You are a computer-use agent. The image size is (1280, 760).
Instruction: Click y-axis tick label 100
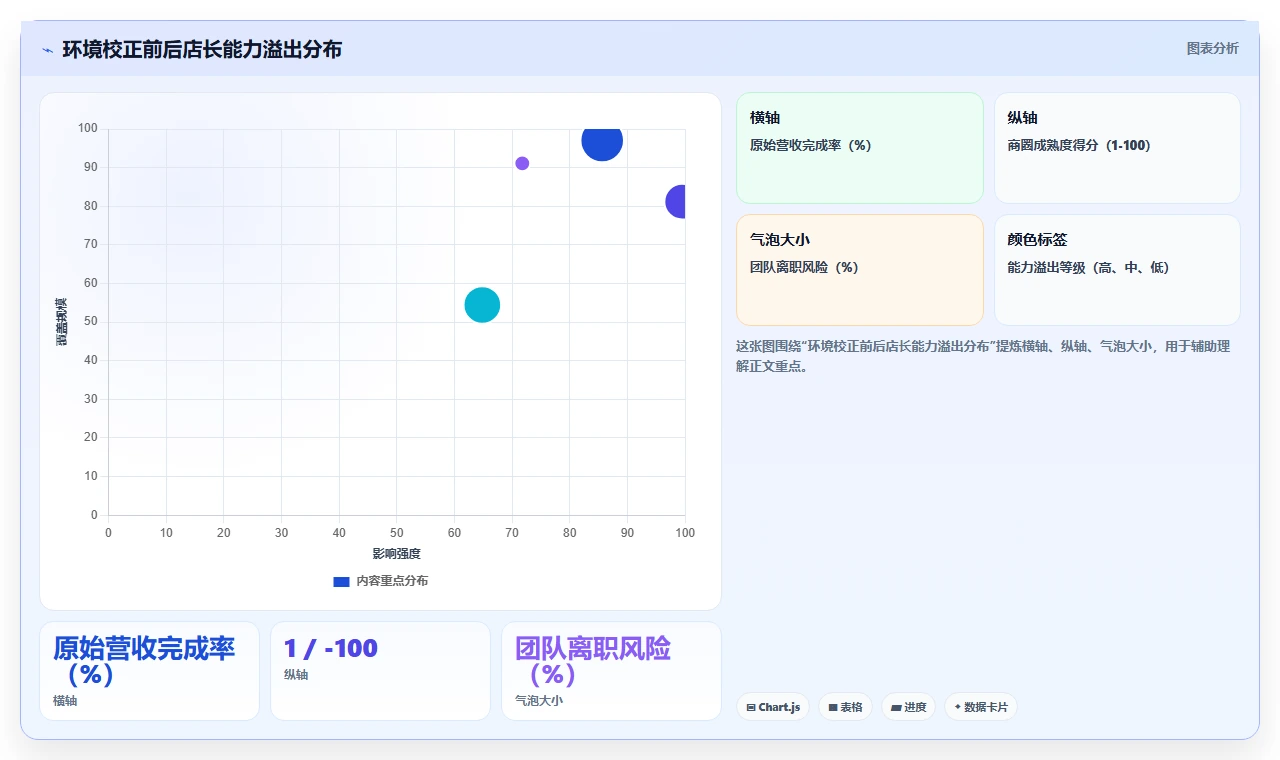pos(88,128)
